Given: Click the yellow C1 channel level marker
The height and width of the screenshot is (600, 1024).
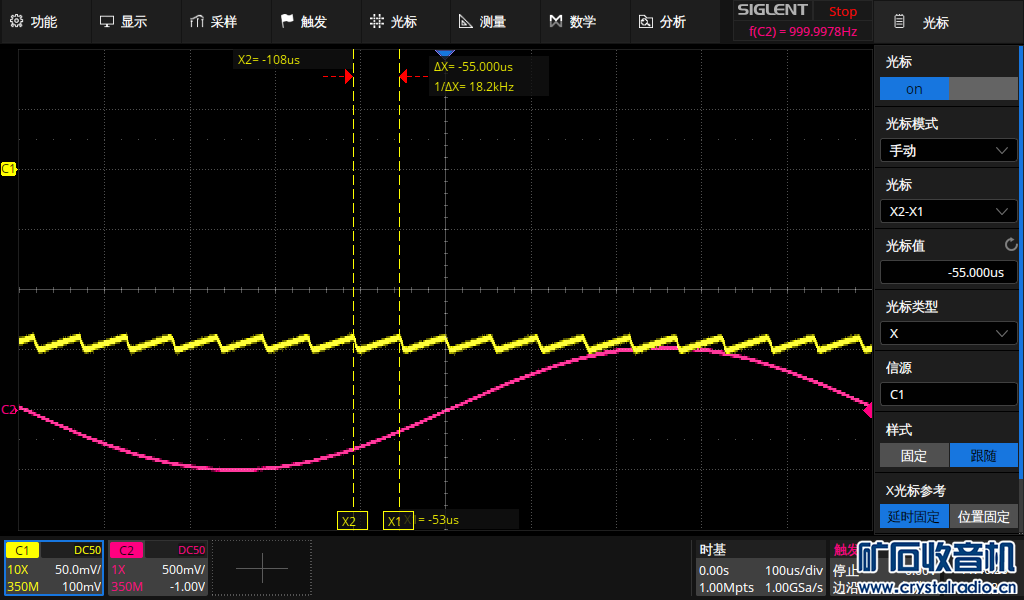Looking at the screenshot, I should point(8,169).
